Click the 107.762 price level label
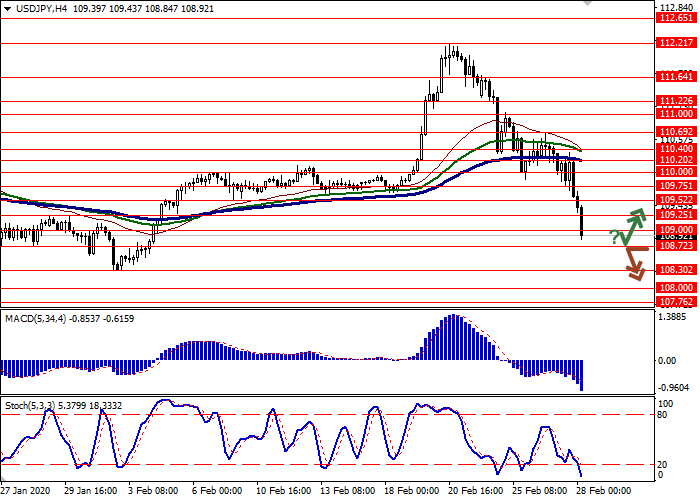Image resolution: width=700 pixels, height=500 pixels. pos(676,301)
